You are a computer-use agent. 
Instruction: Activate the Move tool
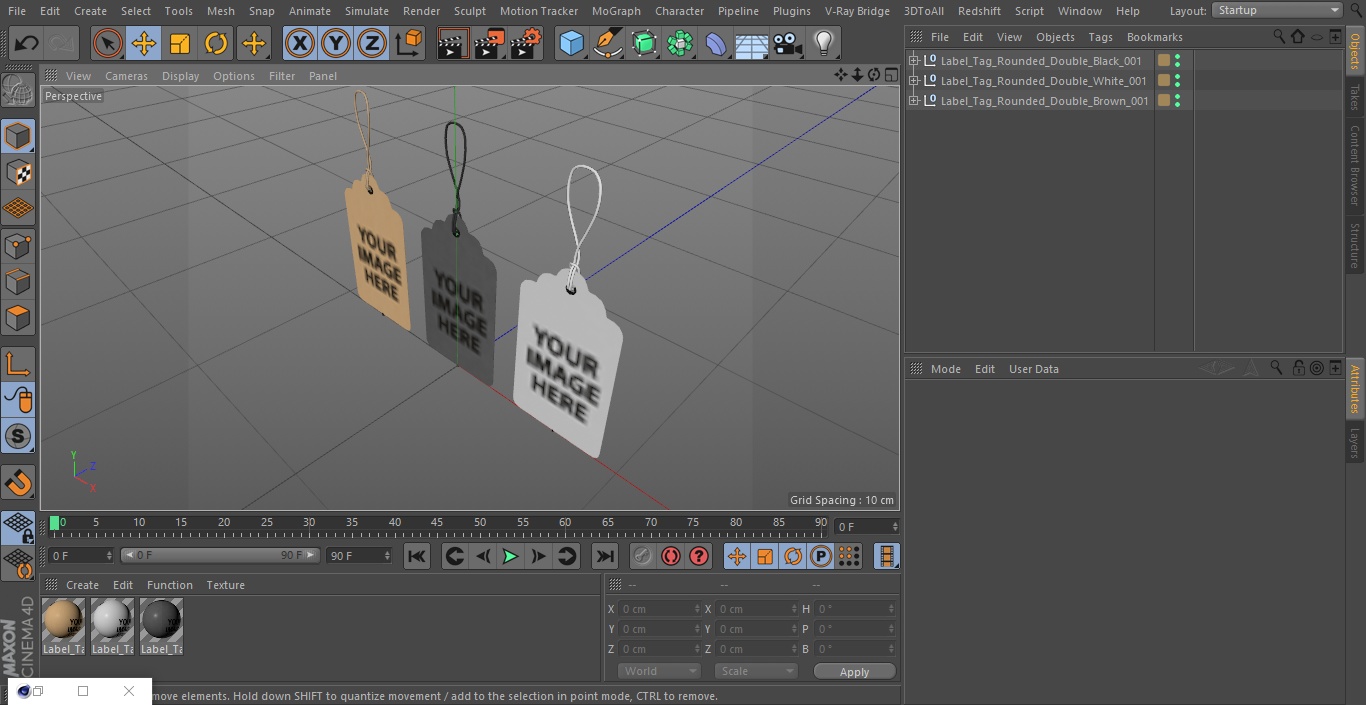(x=144, y=44)
